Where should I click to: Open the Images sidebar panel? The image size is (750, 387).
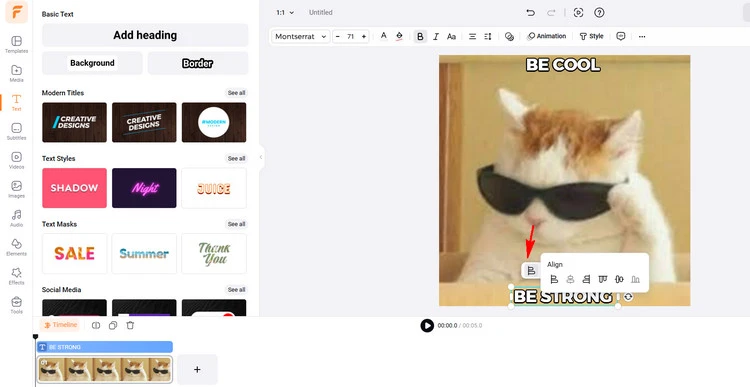(16, 189)
